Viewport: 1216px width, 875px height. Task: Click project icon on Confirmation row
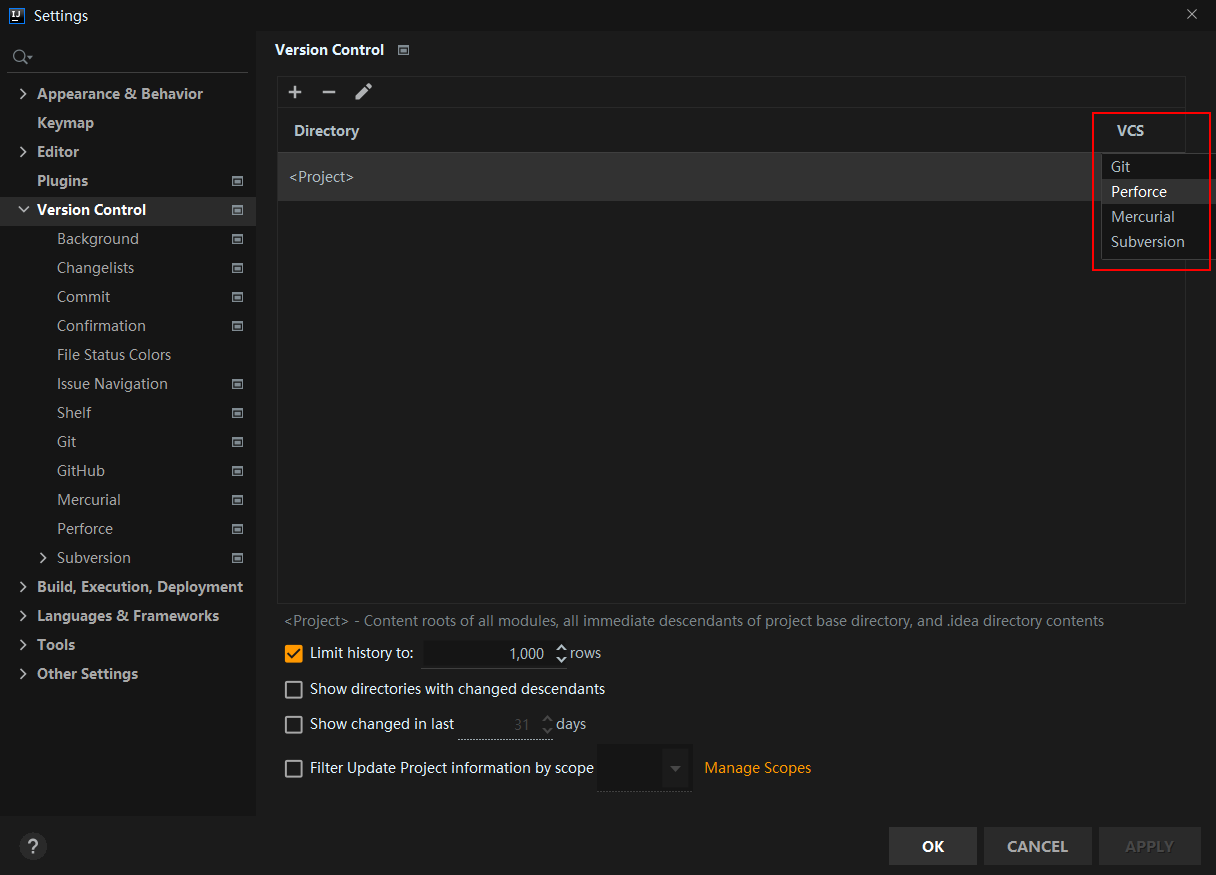pyautogui.click(x=238, y=326)
